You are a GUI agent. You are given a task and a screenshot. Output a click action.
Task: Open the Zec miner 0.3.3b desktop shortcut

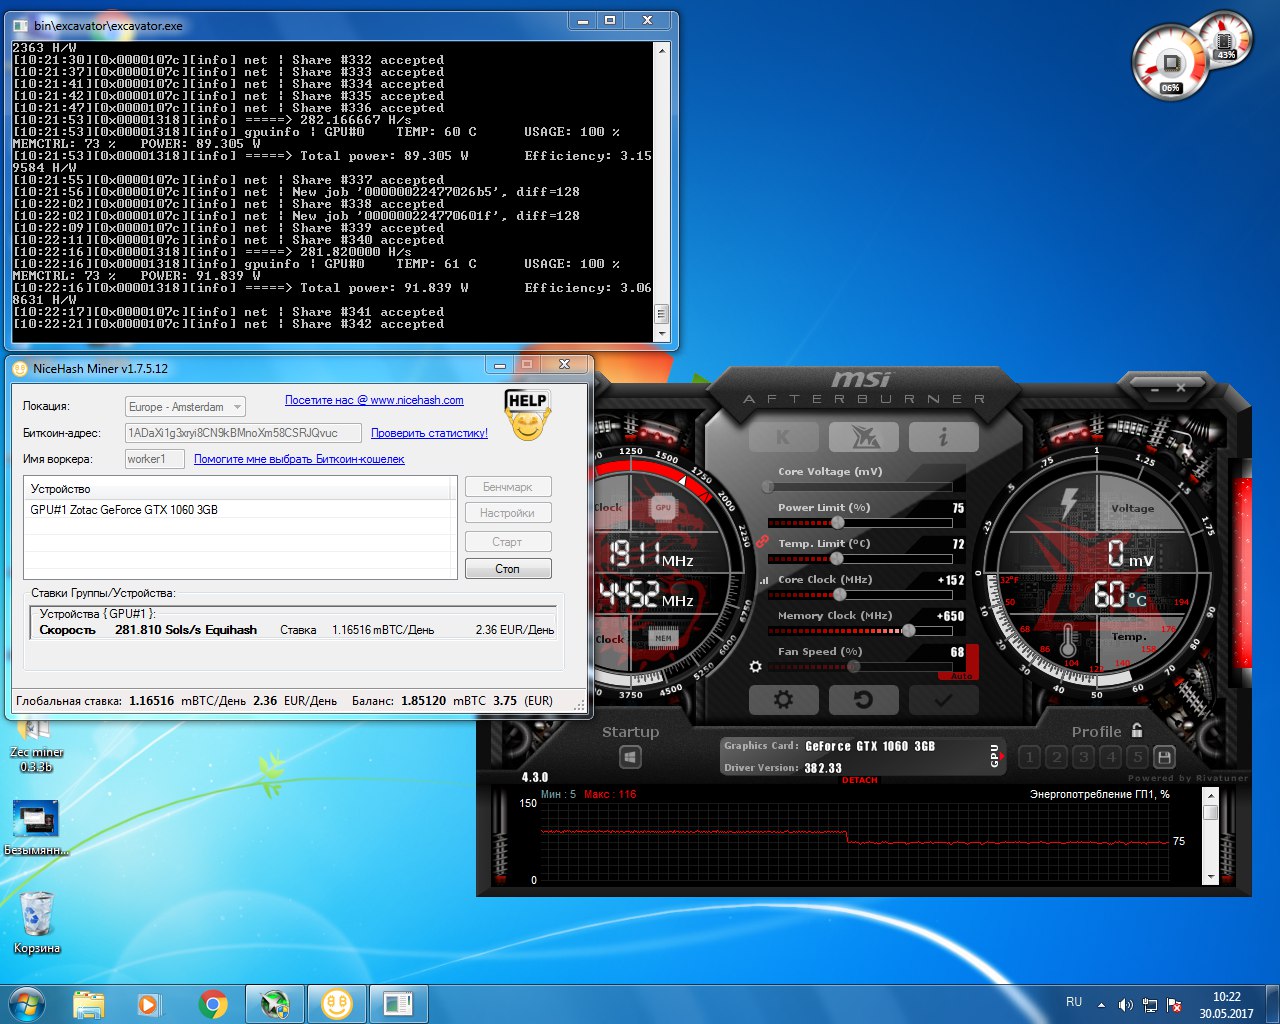(x=36, y=746)
